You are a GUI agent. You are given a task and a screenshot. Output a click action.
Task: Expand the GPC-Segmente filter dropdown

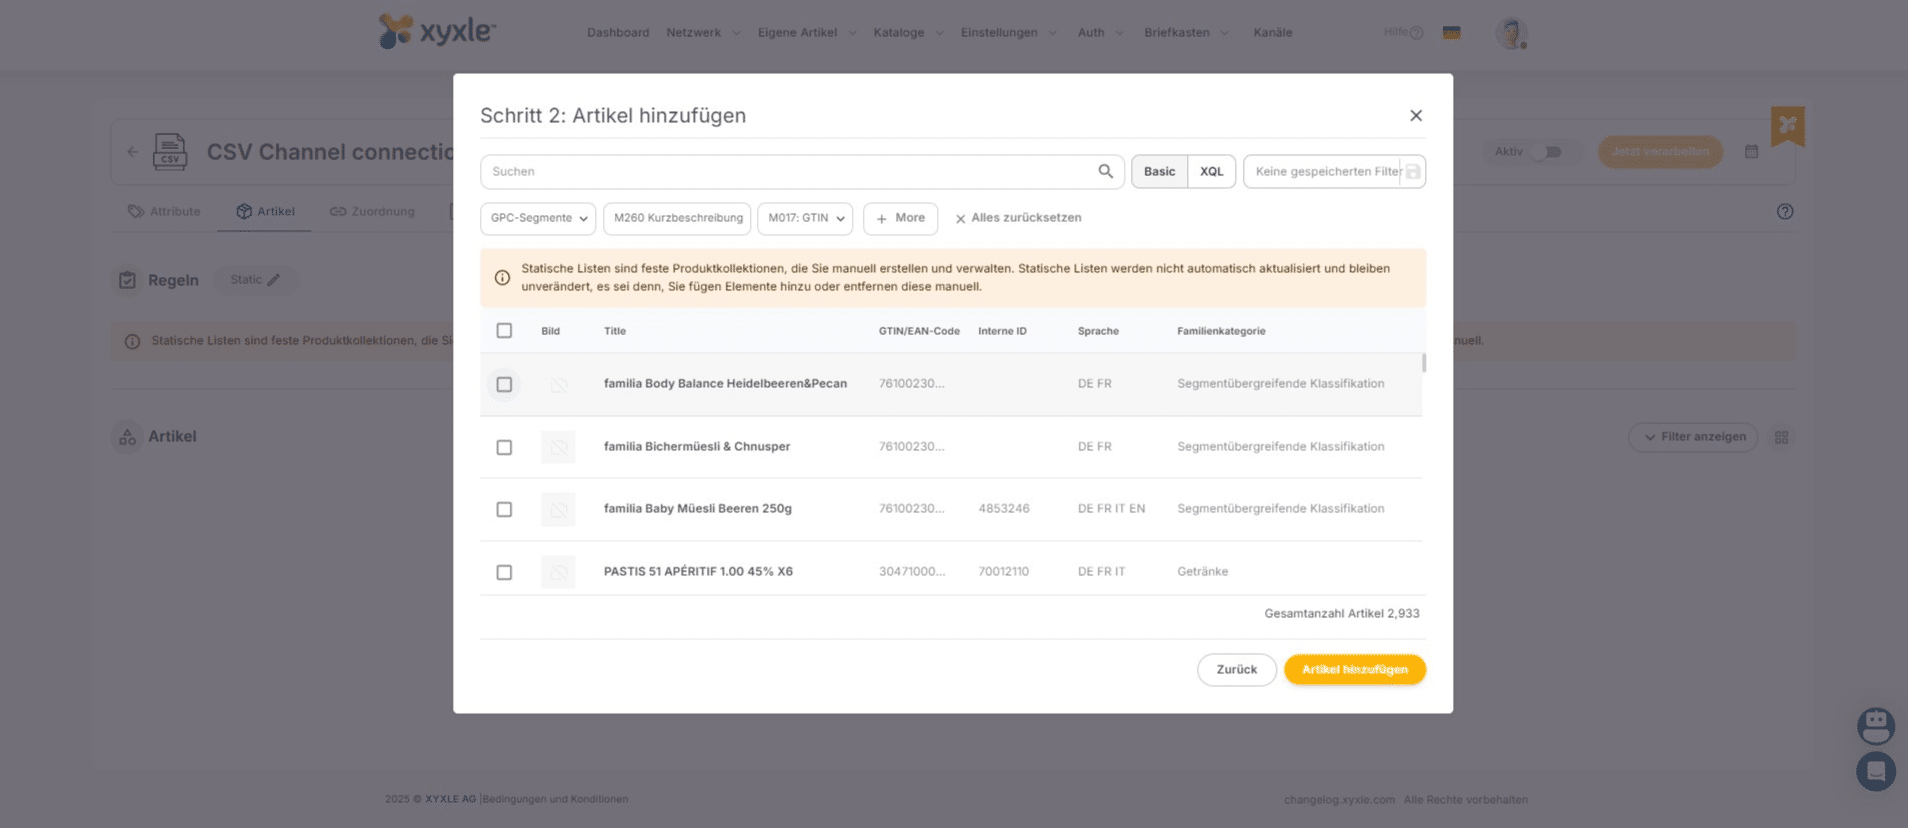538,218
